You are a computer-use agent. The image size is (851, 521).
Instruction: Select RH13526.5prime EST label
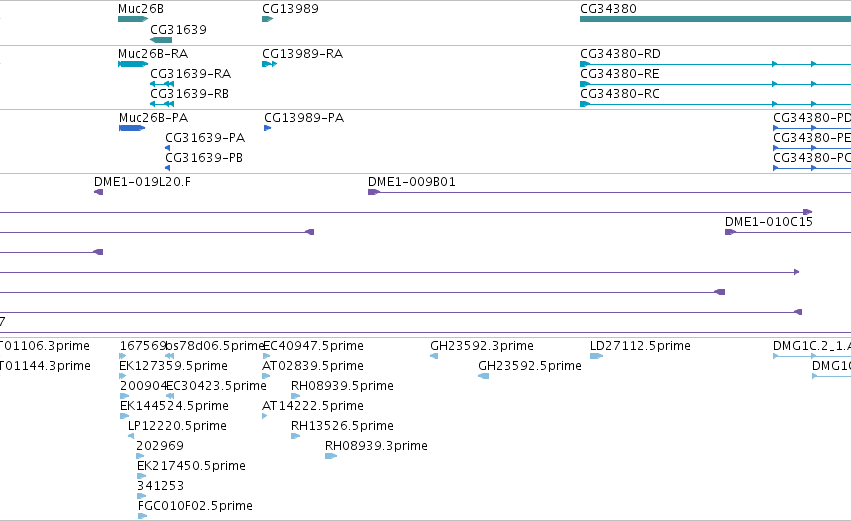click(342, 425)
